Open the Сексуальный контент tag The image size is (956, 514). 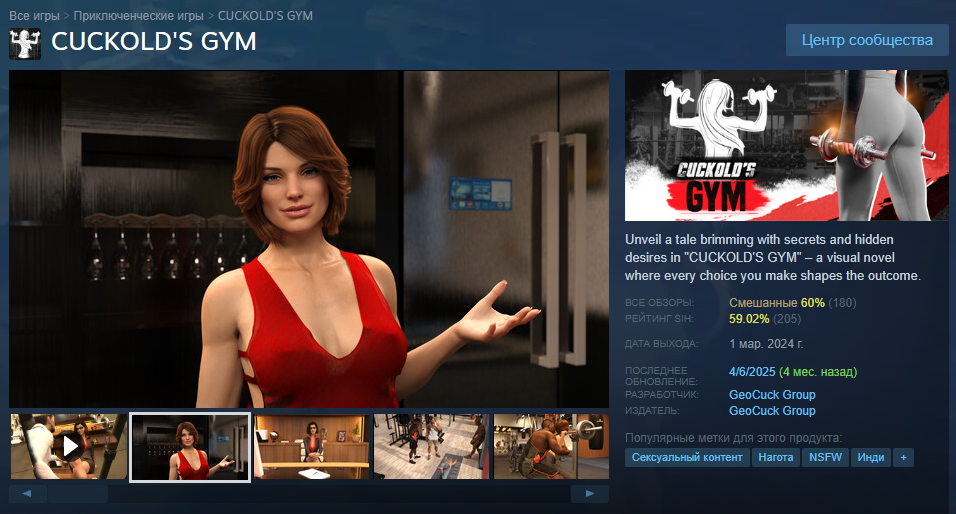pyautogui.click(x=687, y=457)
